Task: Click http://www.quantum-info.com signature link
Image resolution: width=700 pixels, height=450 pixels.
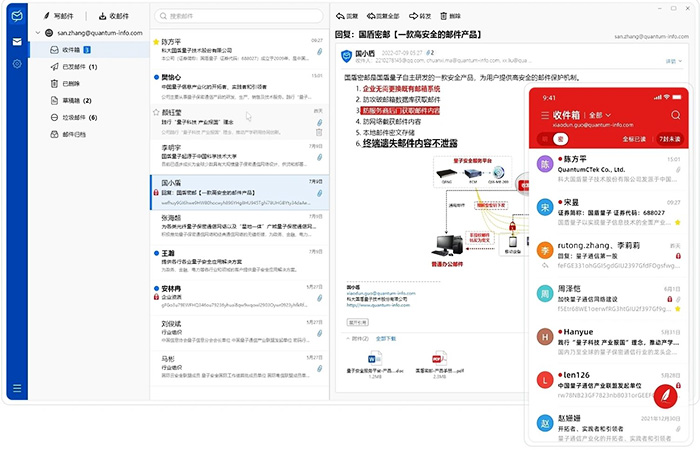Action: 378,305
